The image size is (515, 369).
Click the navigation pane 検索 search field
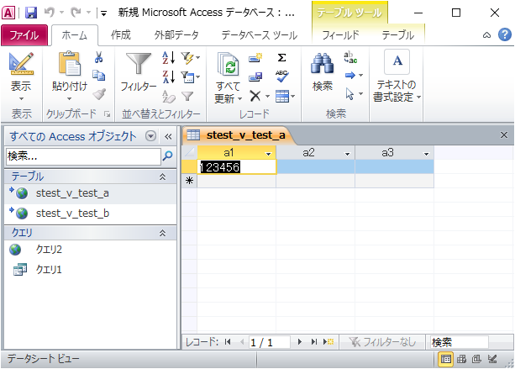pyautogui.click(x=83, y=156)
